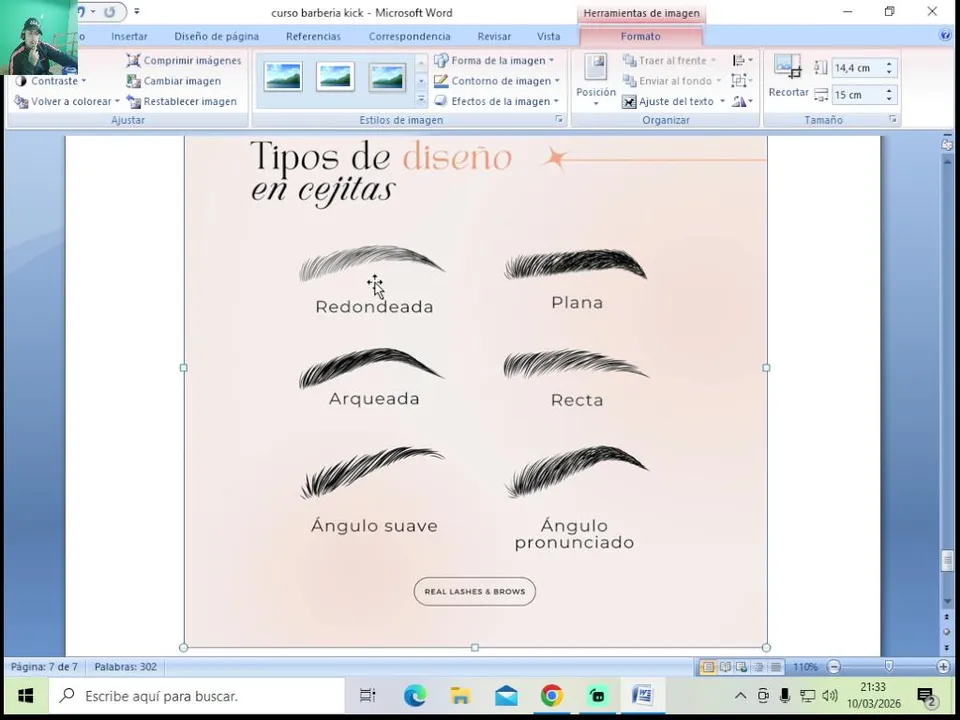The height and width of the screenshot is (720, 960).
Task: Open the notification center icon
Action: tap(927, 696)
